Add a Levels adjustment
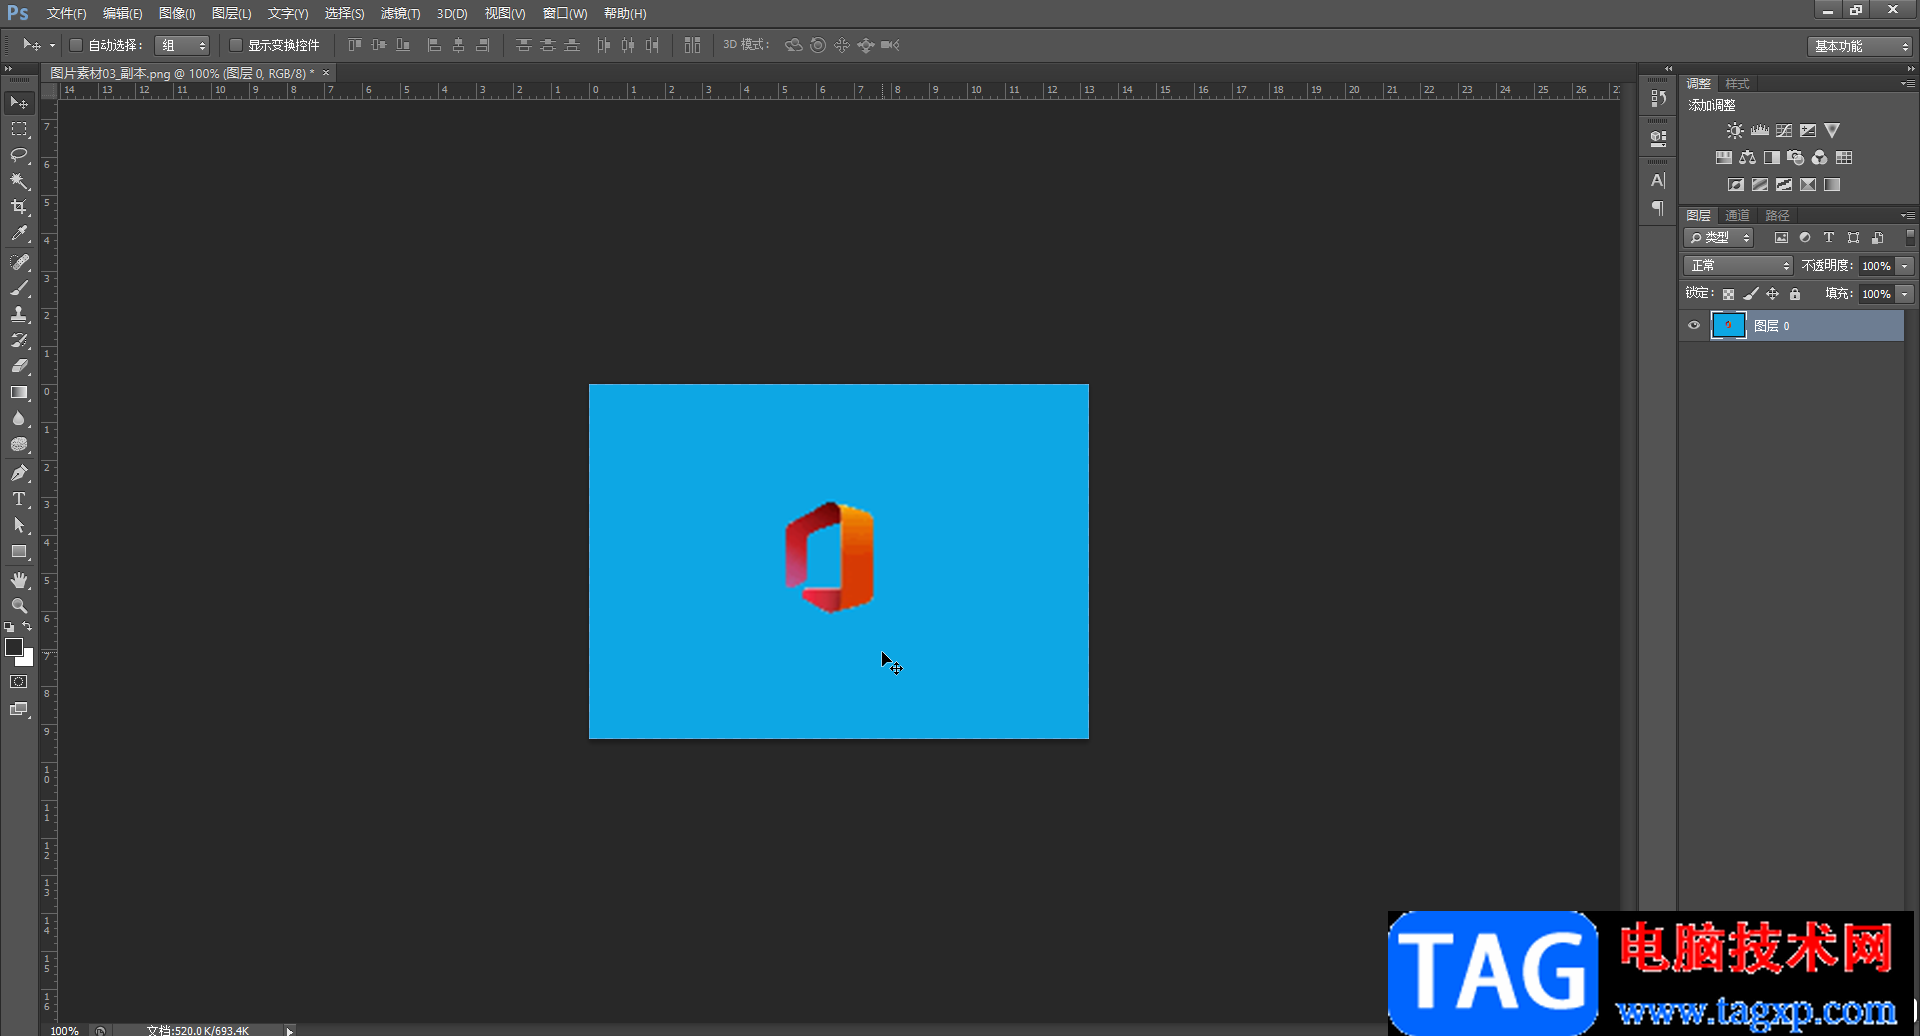The image size is (1920, 1036). click(1760, 131)
